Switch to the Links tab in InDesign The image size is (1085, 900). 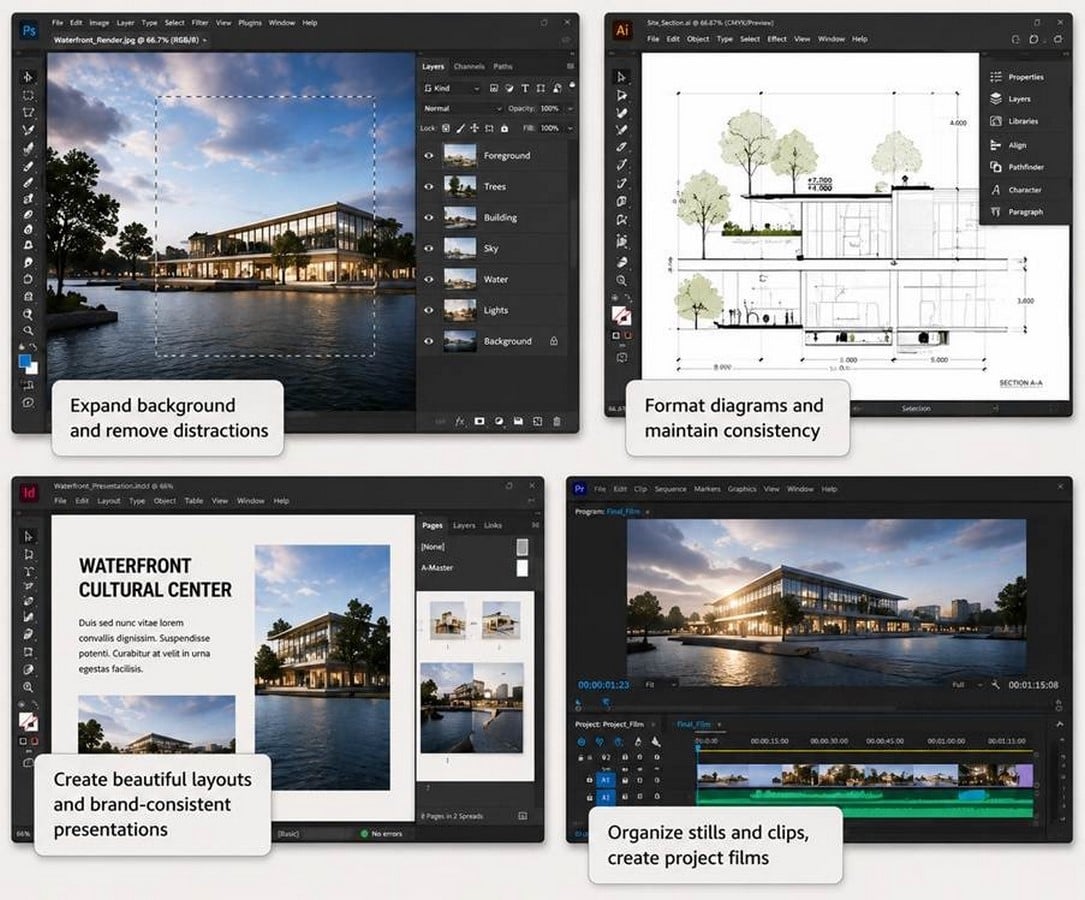[x=493, y=525]
